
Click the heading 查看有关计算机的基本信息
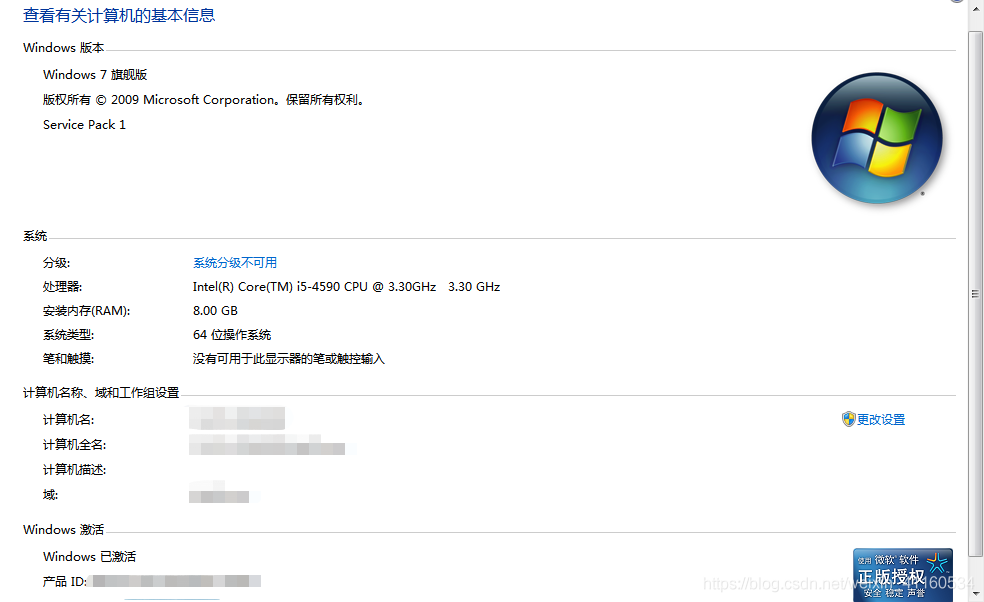119,16
